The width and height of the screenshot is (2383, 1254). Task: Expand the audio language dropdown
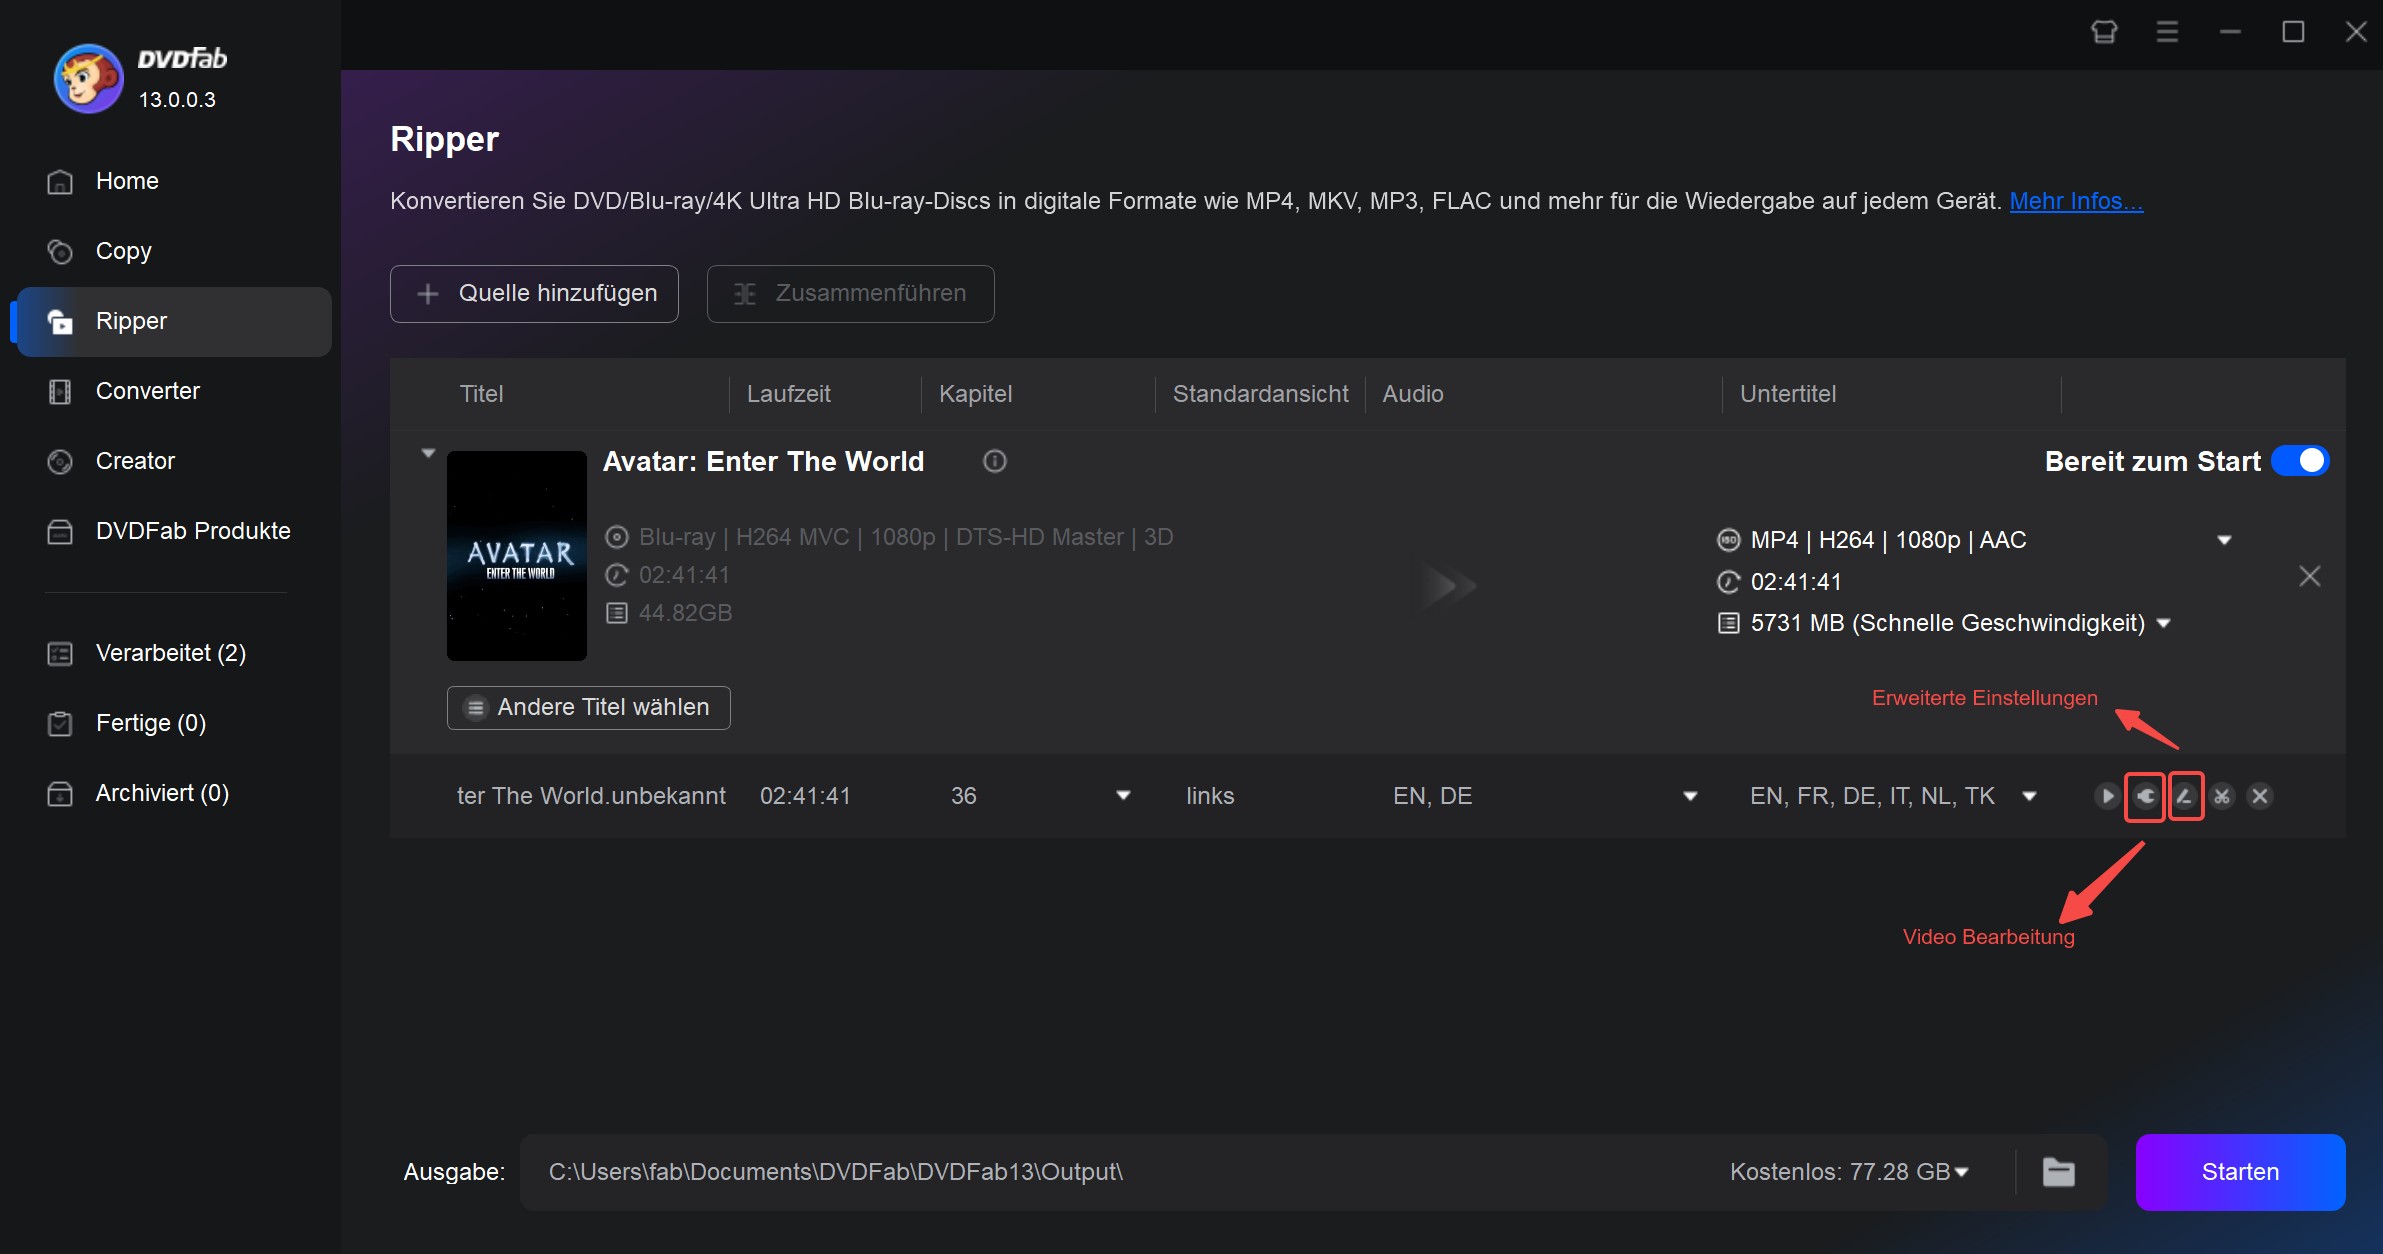coord(1691,794)
